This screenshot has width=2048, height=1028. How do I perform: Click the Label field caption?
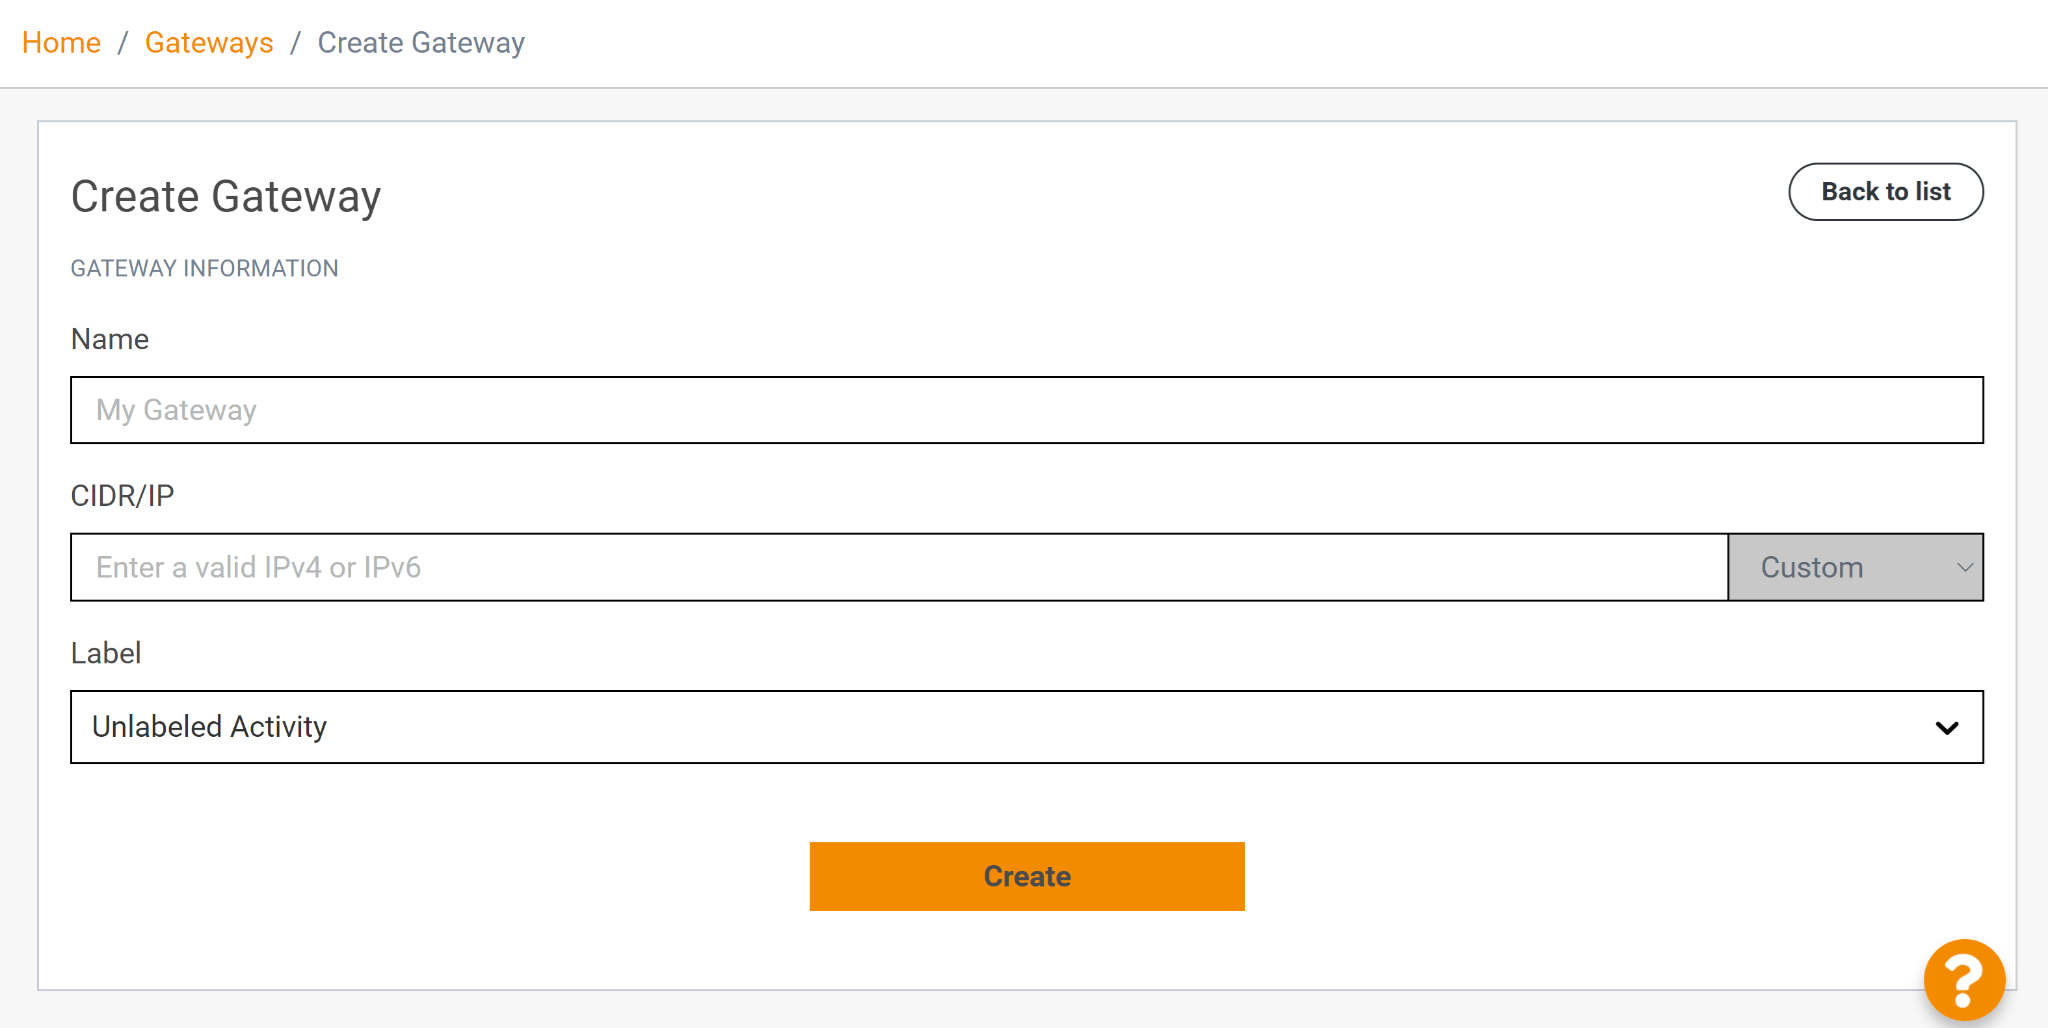[x=106, y=653]
